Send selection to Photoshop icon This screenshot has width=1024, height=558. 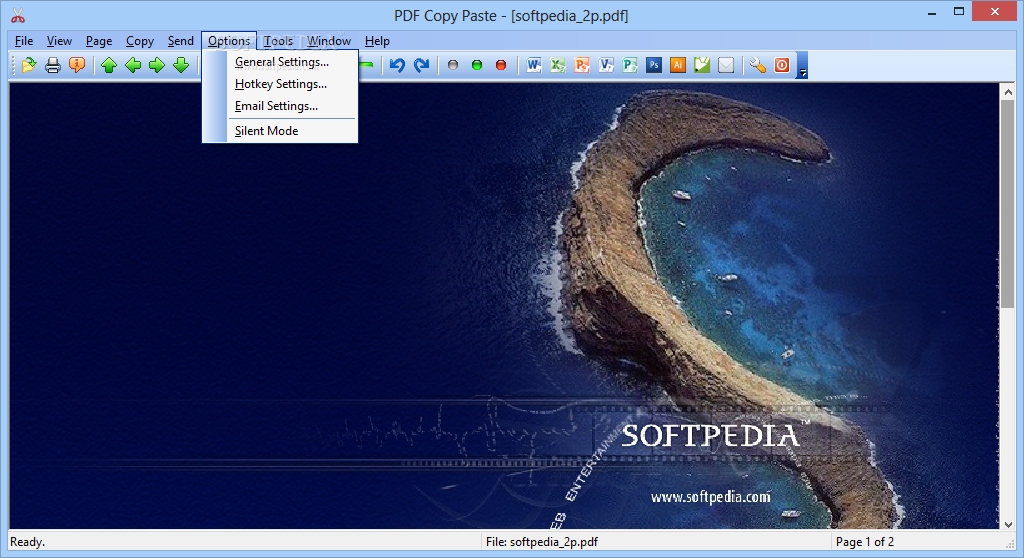654,65
